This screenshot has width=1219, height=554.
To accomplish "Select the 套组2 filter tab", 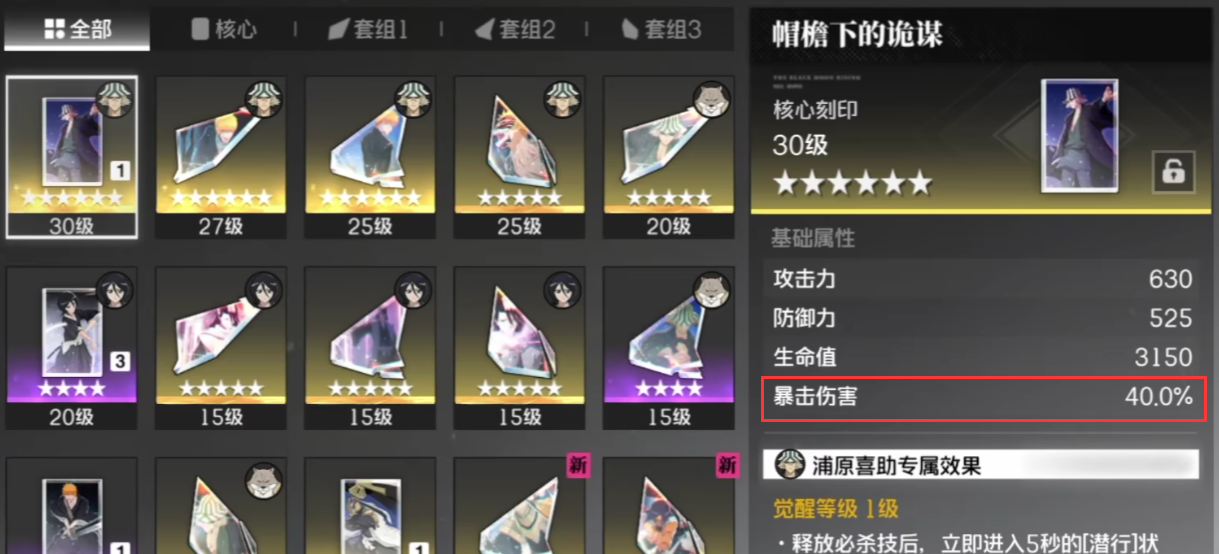I will [x=515, y=30].
